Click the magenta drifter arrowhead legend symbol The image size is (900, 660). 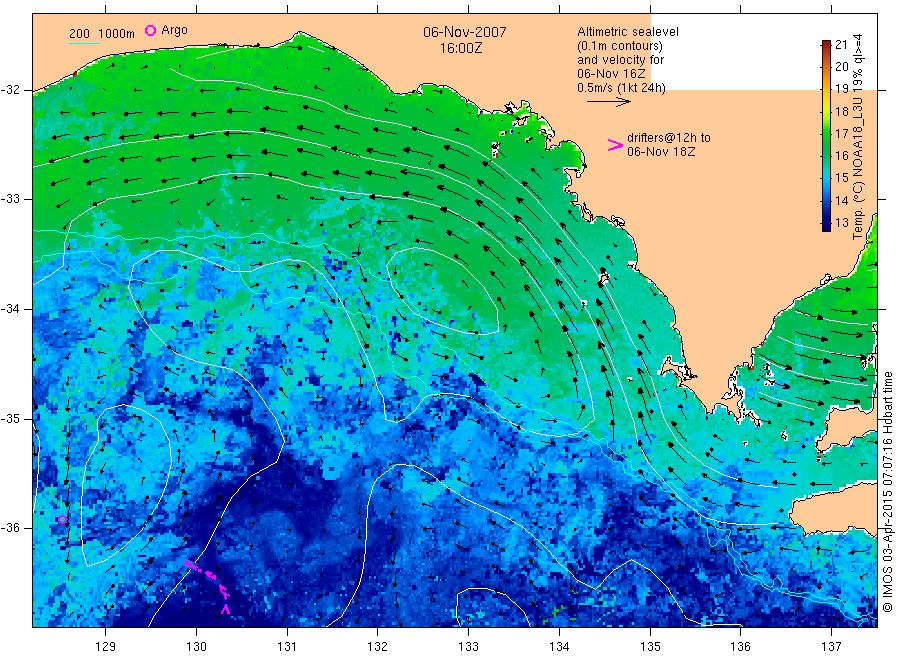click(615, 145)
